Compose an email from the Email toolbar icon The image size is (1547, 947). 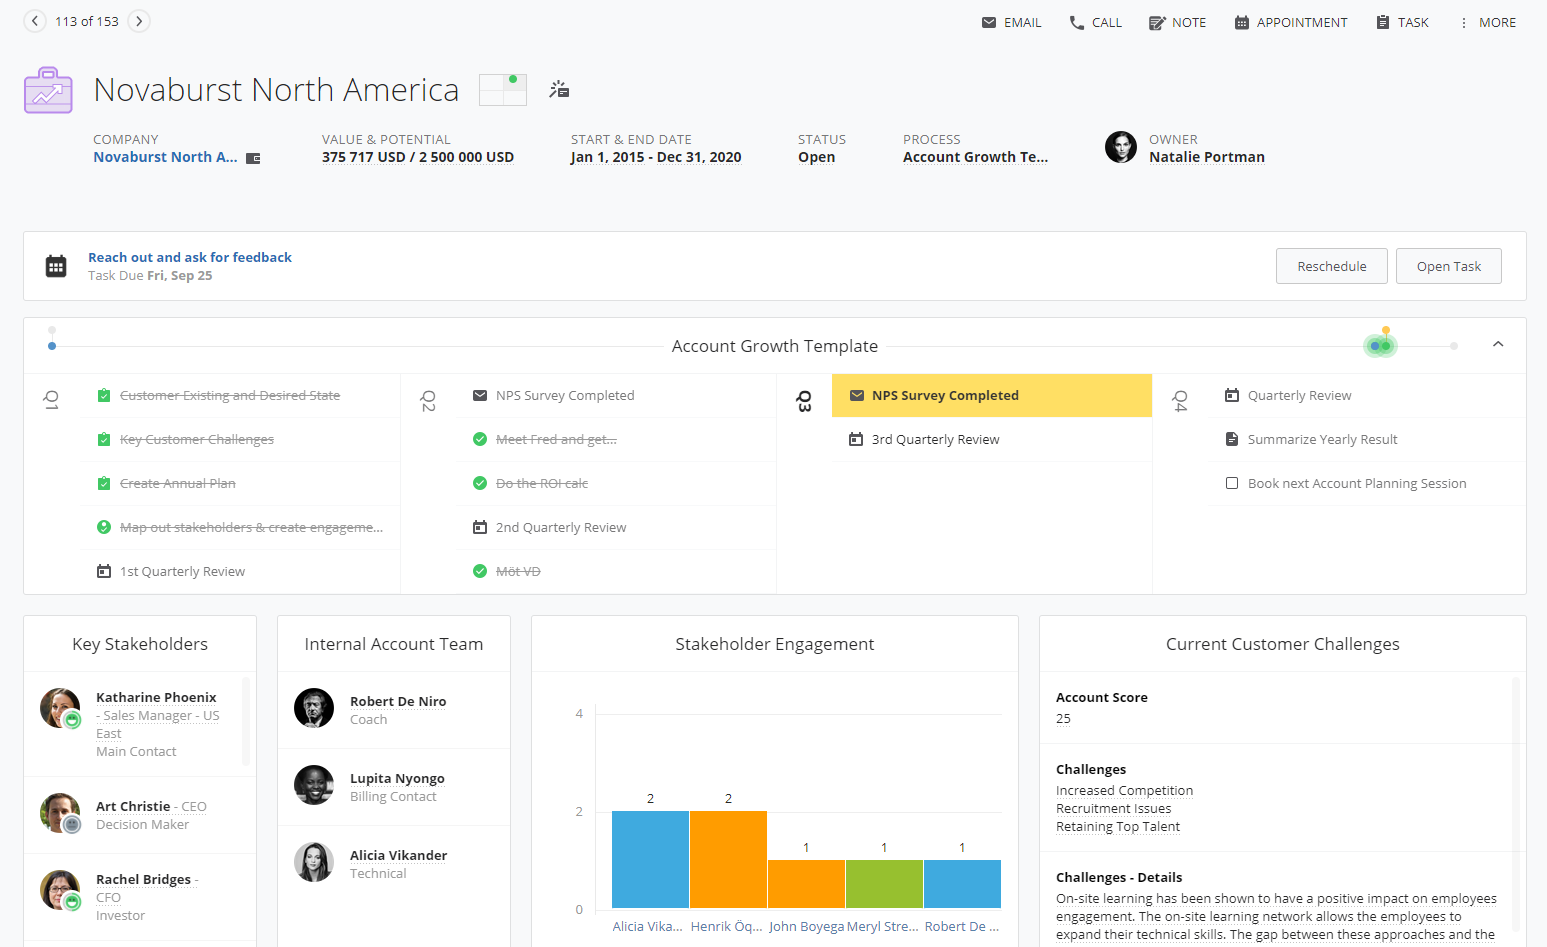click(x=989, y=21)
